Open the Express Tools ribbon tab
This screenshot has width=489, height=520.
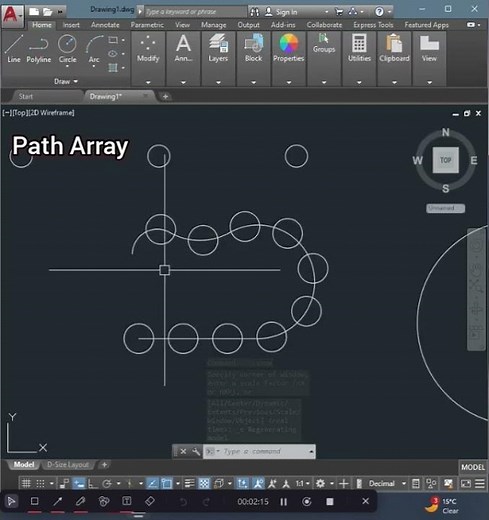click(373, 25)
